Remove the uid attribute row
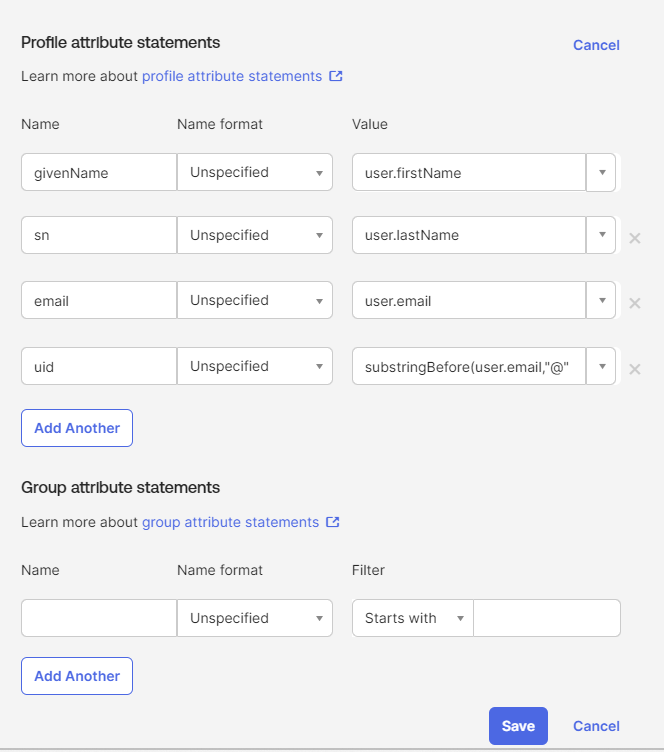This screenshot has height=752, width=664. click(x=635, y=369)
